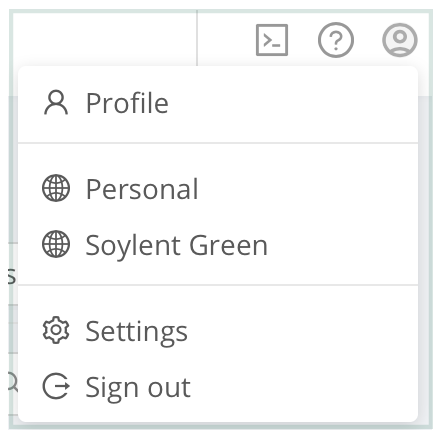Click the sign out arrow icon

click(56, 386)
